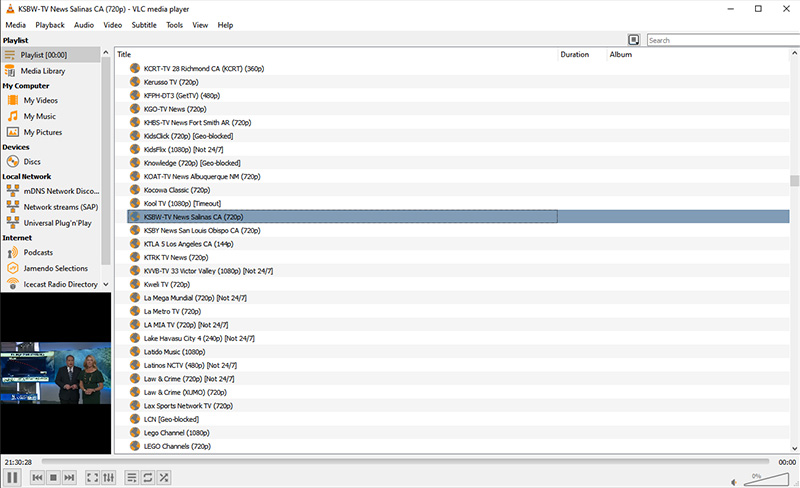Toggle loop mode button

pos(147,478)
